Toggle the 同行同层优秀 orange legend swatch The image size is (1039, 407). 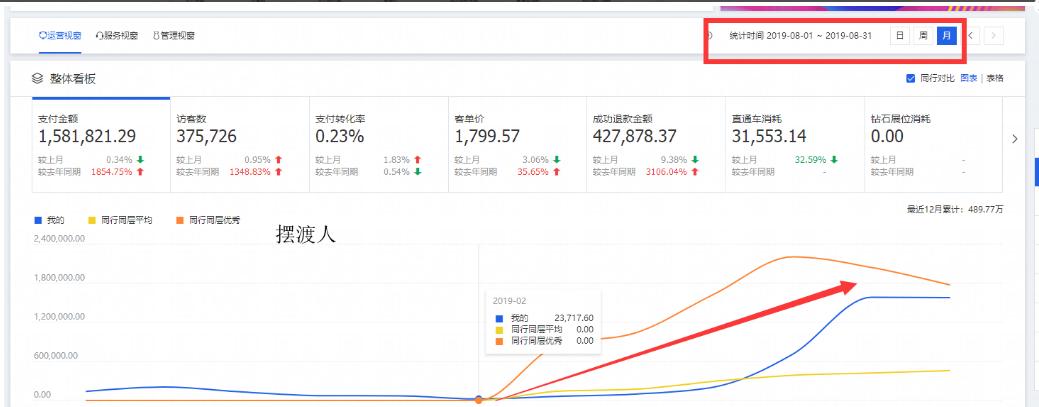179,219
